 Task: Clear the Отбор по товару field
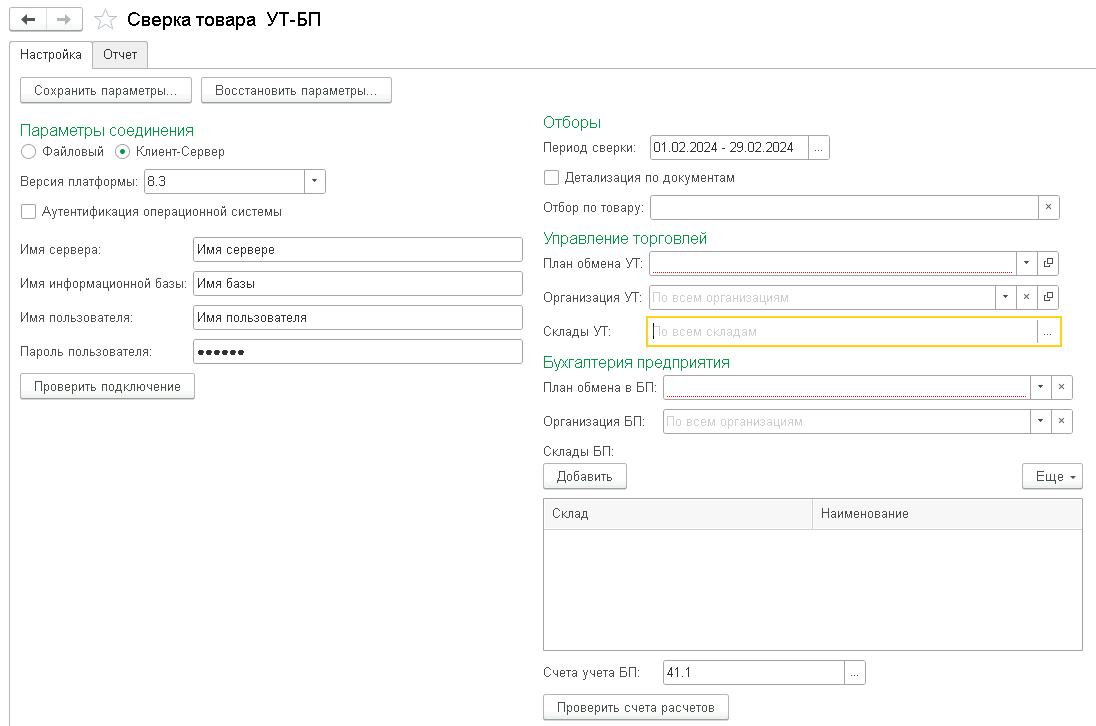[1048, 207]
